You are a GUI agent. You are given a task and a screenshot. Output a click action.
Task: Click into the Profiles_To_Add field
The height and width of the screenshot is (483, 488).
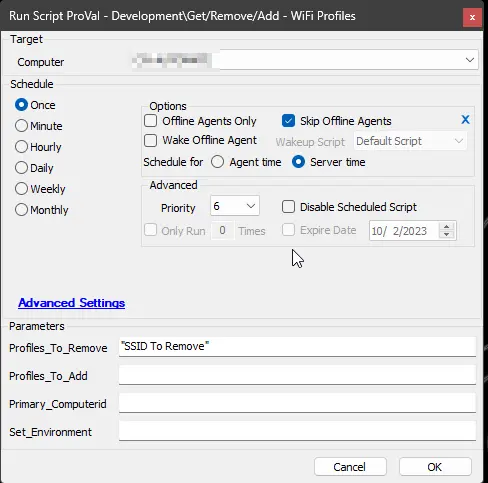(297, 375)
